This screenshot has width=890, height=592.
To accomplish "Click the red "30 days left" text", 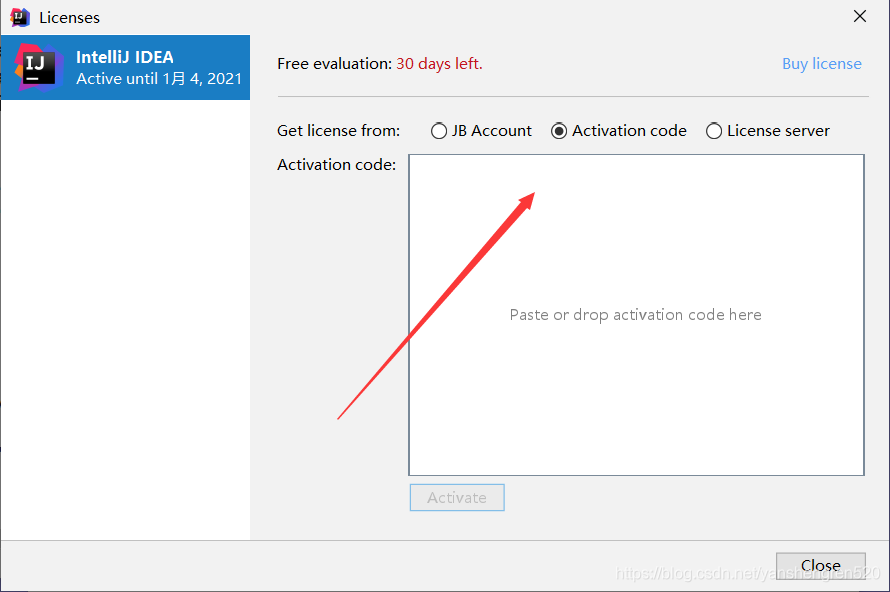I will point(439,64).
